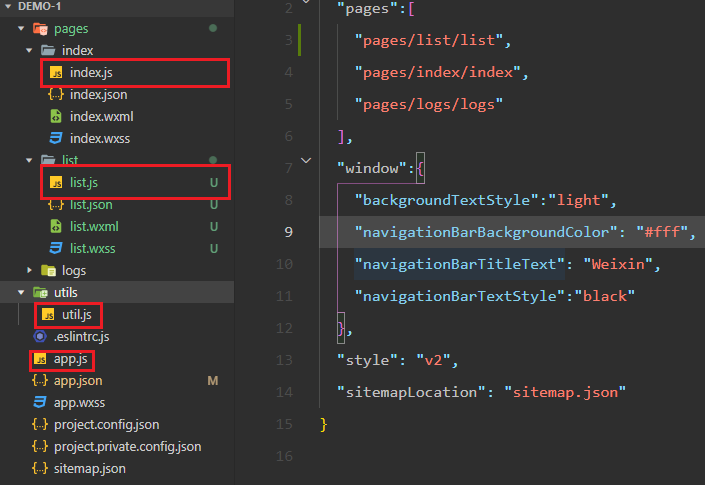This screenshot has height=485, width=705.
Task: Collapse the index folder chevron
Action: pyautogui.click(x=30, y=50)
